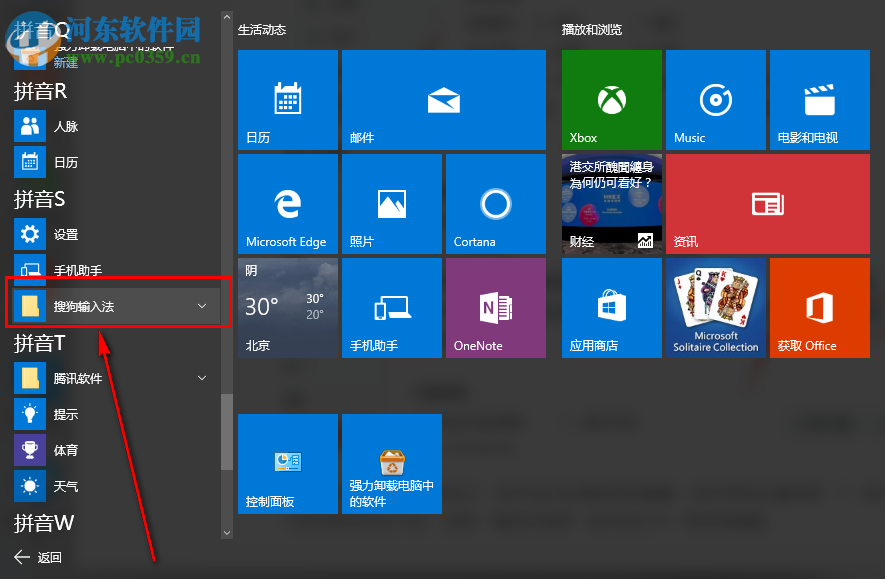Screen dimensions: 885x579
Task: Click the 搜狗输入法 folder icon
Action: (30, 306)
